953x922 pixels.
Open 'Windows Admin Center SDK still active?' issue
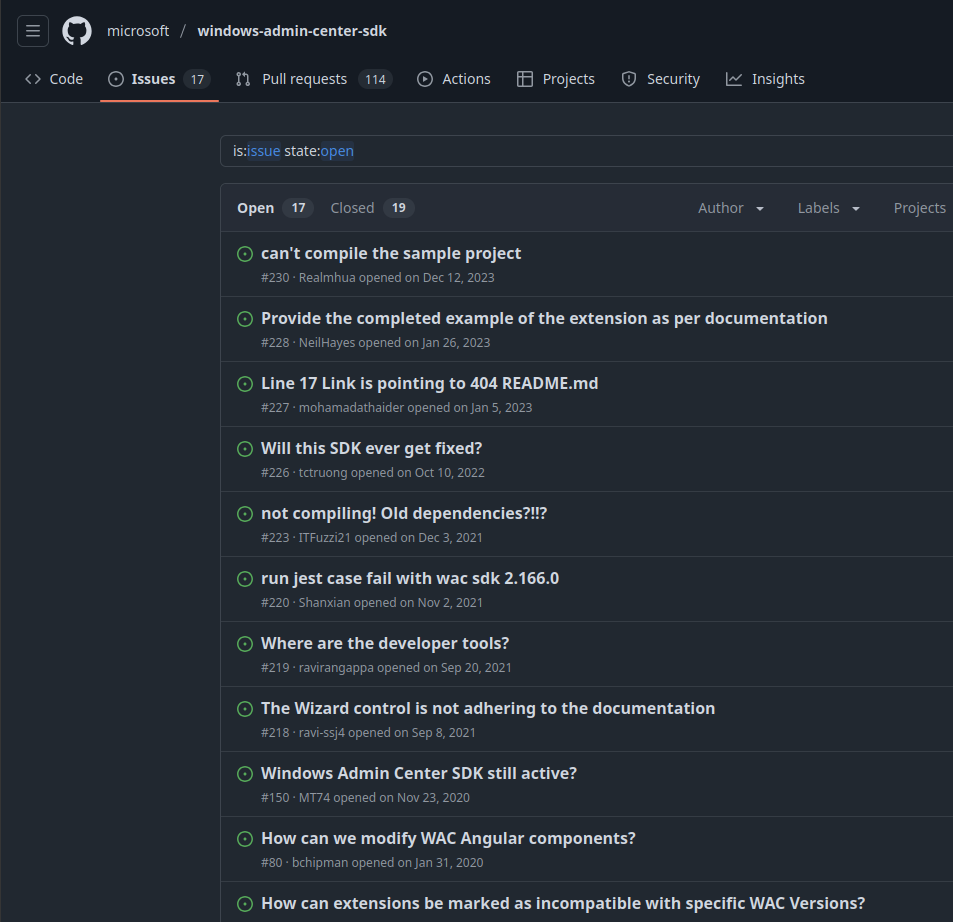click(419, 774)
